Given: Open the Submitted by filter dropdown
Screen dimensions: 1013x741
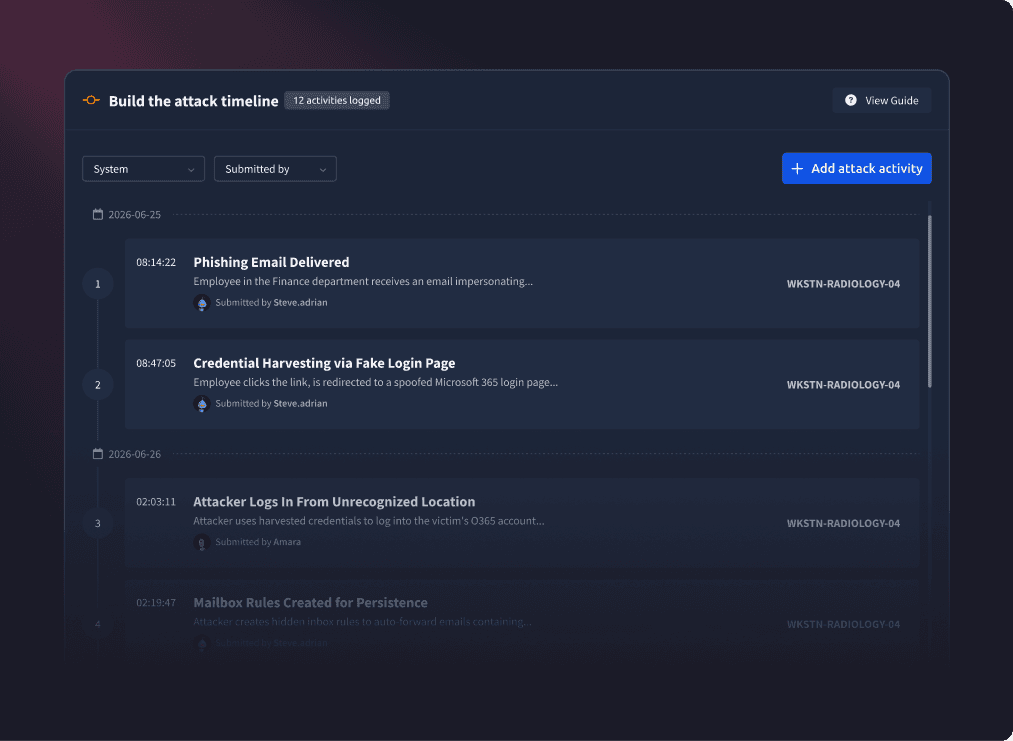Looking at the screenshot, I should [x=275, y=169].
